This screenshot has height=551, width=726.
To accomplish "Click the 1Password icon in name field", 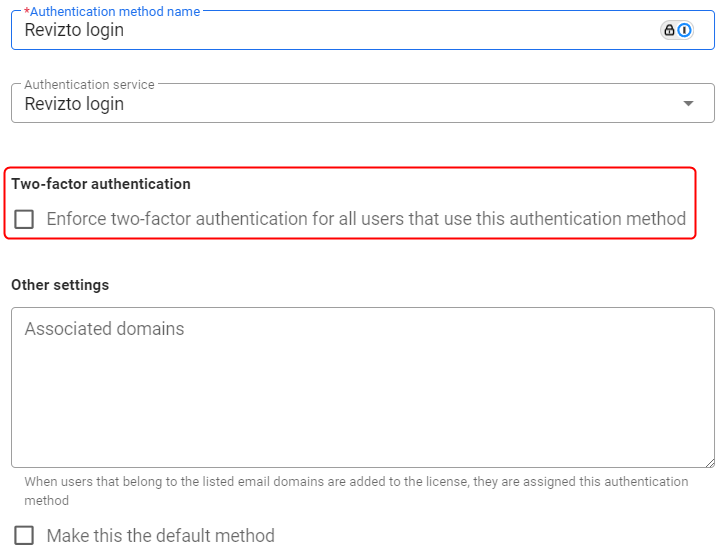I will pos(685,30).
